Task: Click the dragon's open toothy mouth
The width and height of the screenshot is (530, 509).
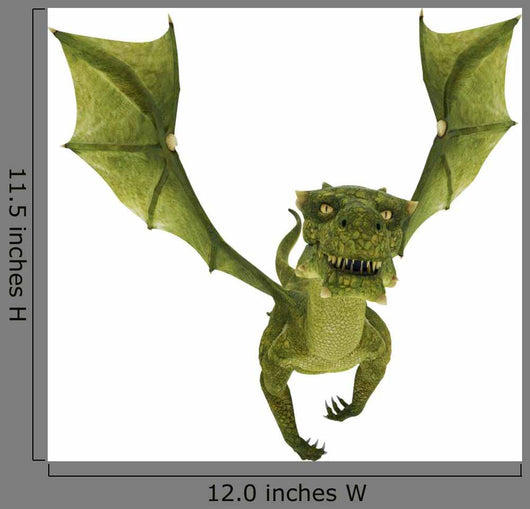Action: click(353, 265)
